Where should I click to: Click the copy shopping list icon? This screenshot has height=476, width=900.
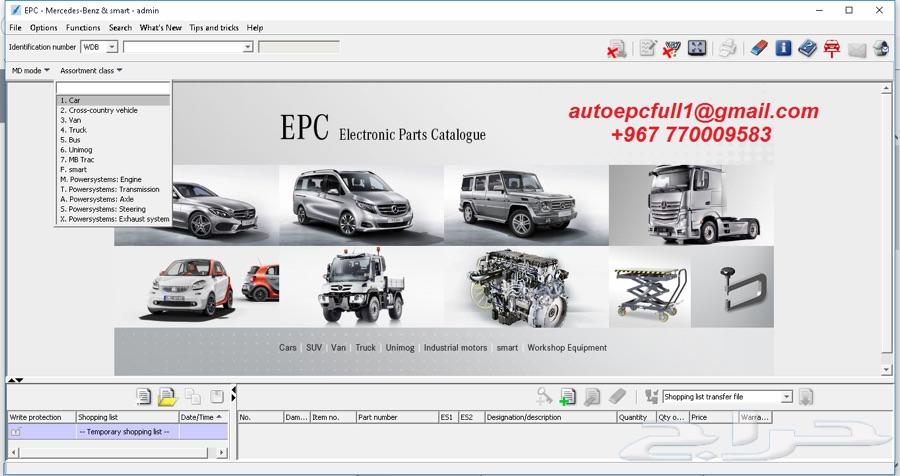click(193, 396)
